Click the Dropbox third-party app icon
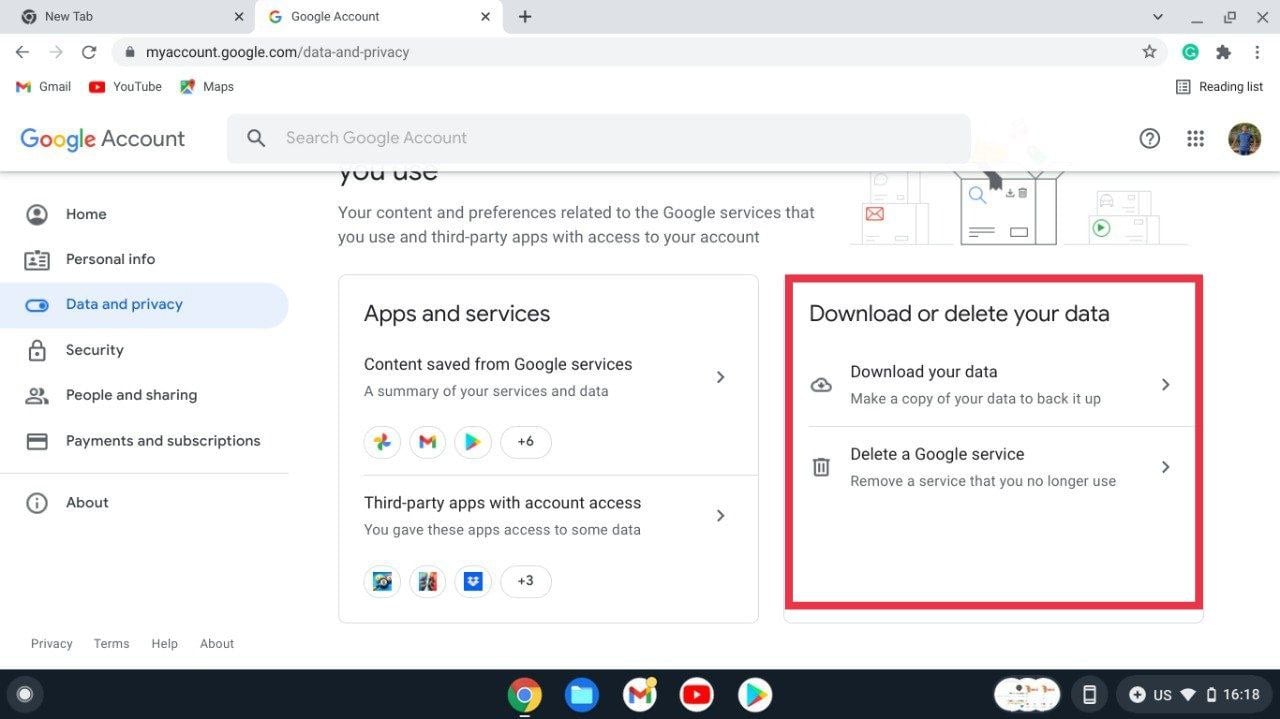The height and width of the screenshot is (719, 1280). [x=473, y=581]
